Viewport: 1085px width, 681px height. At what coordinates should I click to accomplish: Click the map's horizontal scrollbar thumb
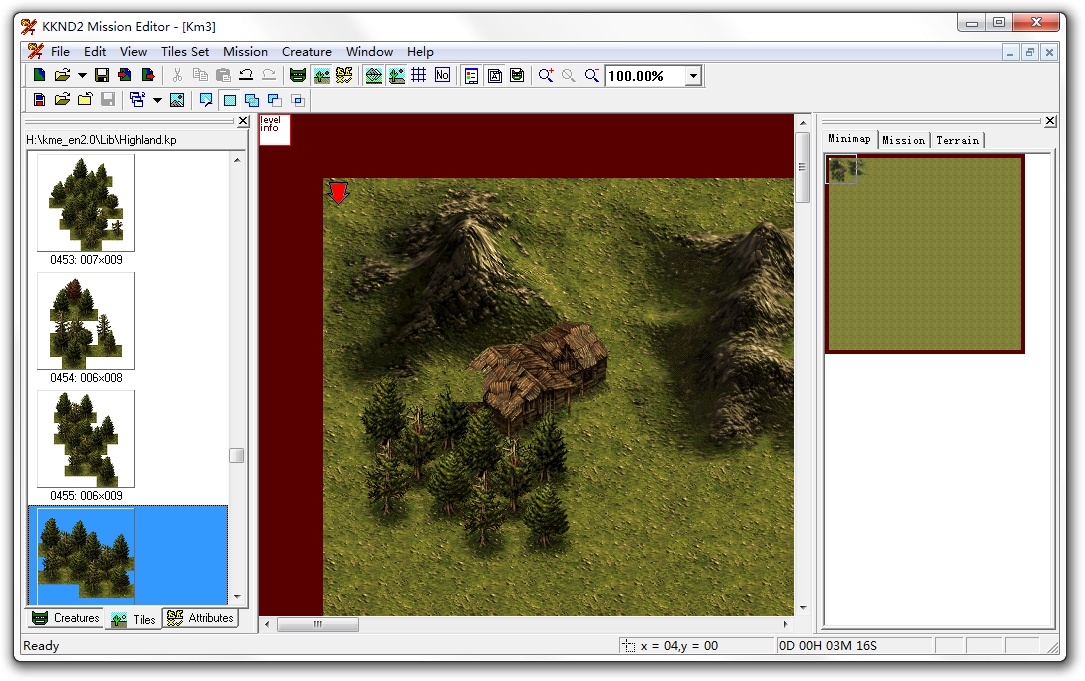click(x=317, y=624)
